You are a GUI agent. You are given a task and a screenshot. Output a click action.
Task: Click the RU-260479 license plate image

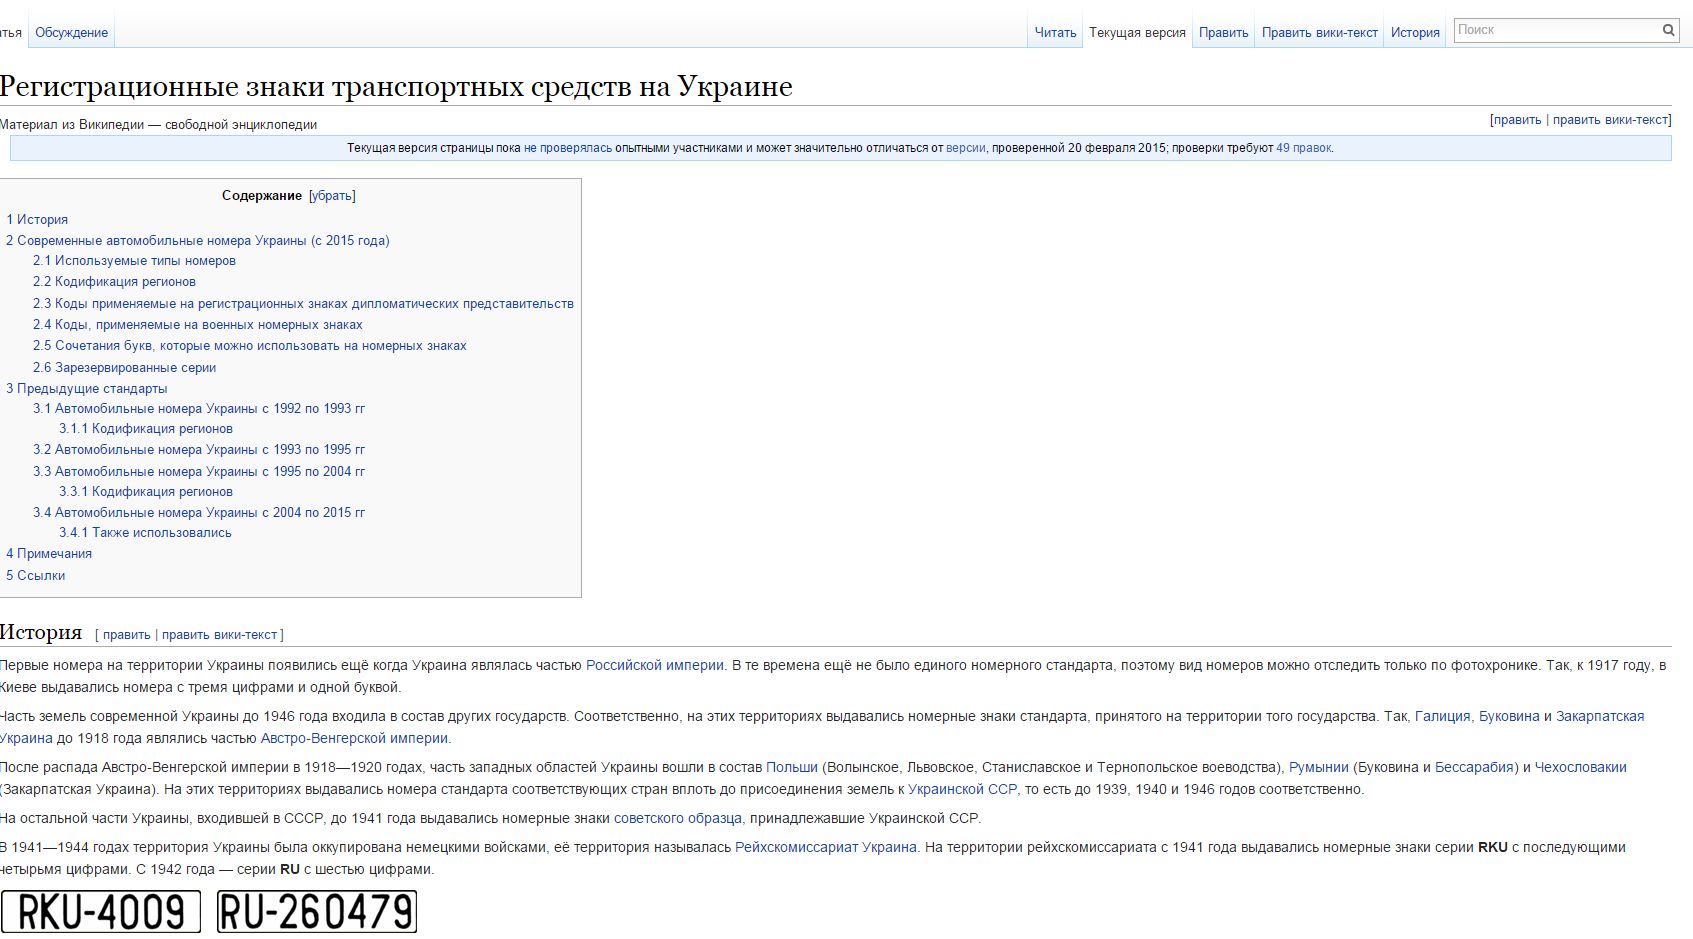(317, 912)
